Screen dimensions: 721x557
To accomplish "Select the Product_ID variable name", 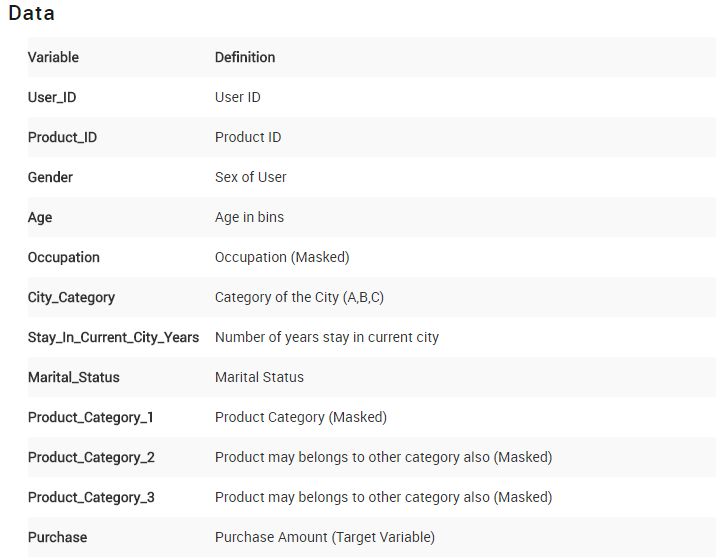I will click(62, 137).
